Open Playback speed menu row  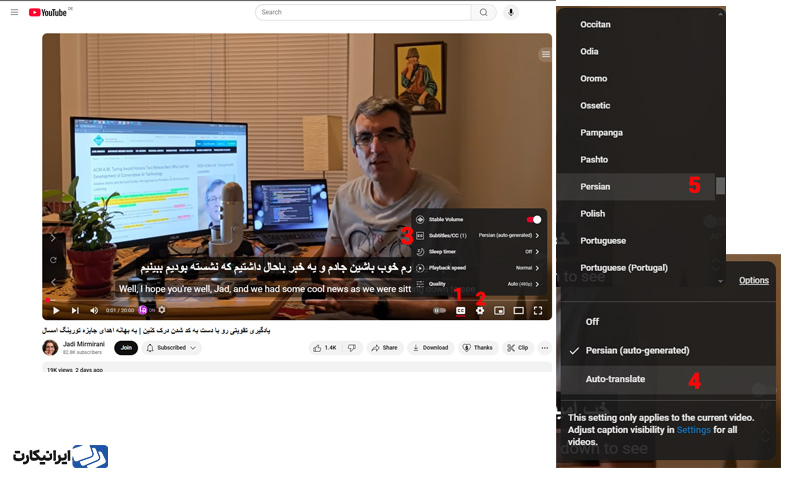(x=479, y=268)
